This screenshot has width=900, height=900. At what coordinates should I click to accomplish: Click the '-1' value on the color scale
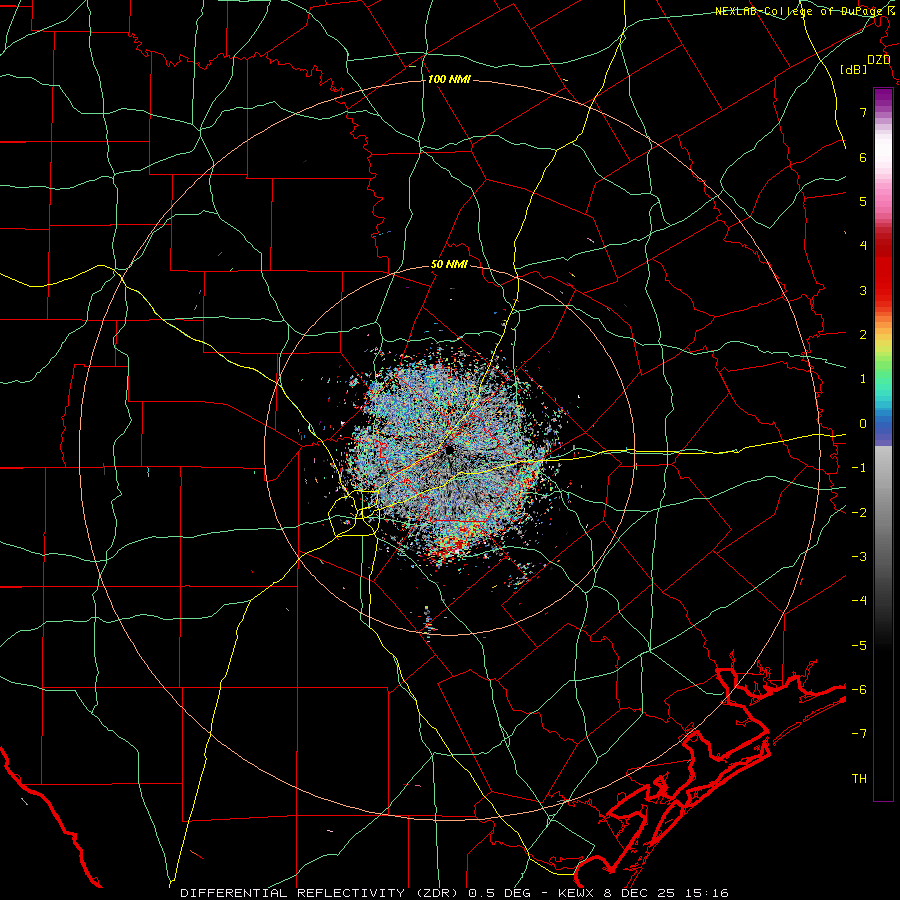pyautogui.click(x=859, y=468)
